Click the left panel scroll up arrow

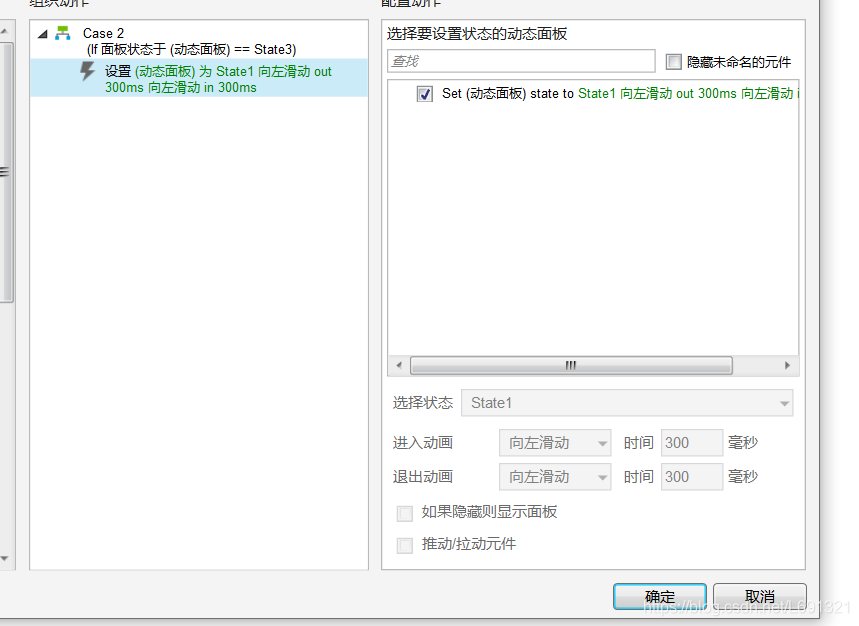[x=5, y=31]
